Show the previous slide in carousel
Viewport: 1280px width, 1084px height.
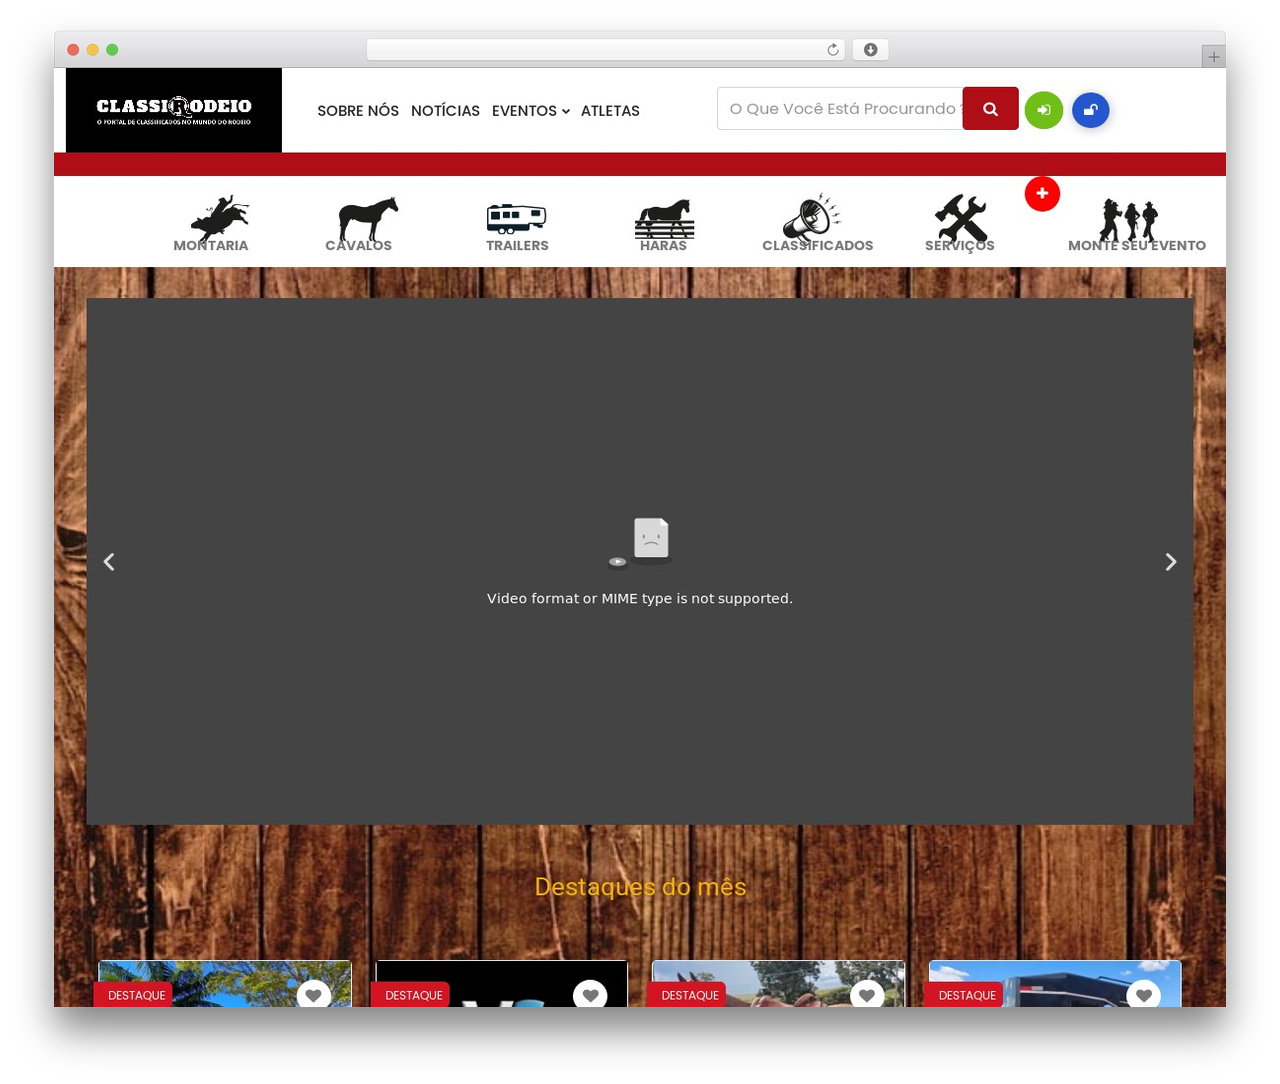coord(109,562)
